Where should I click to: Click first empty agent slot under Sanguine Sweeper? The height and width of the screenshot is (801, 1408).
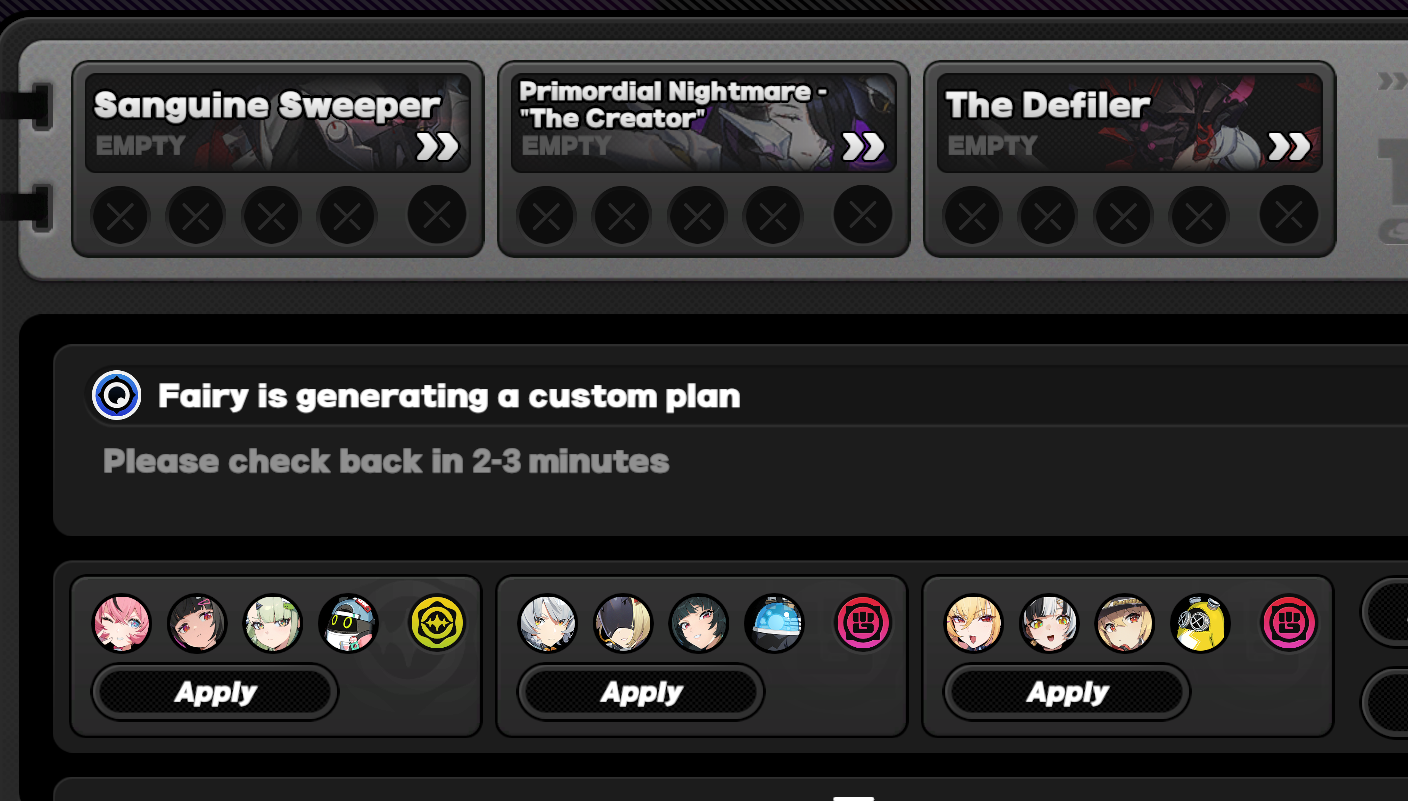pyautogui.click(x=120, y=215)
